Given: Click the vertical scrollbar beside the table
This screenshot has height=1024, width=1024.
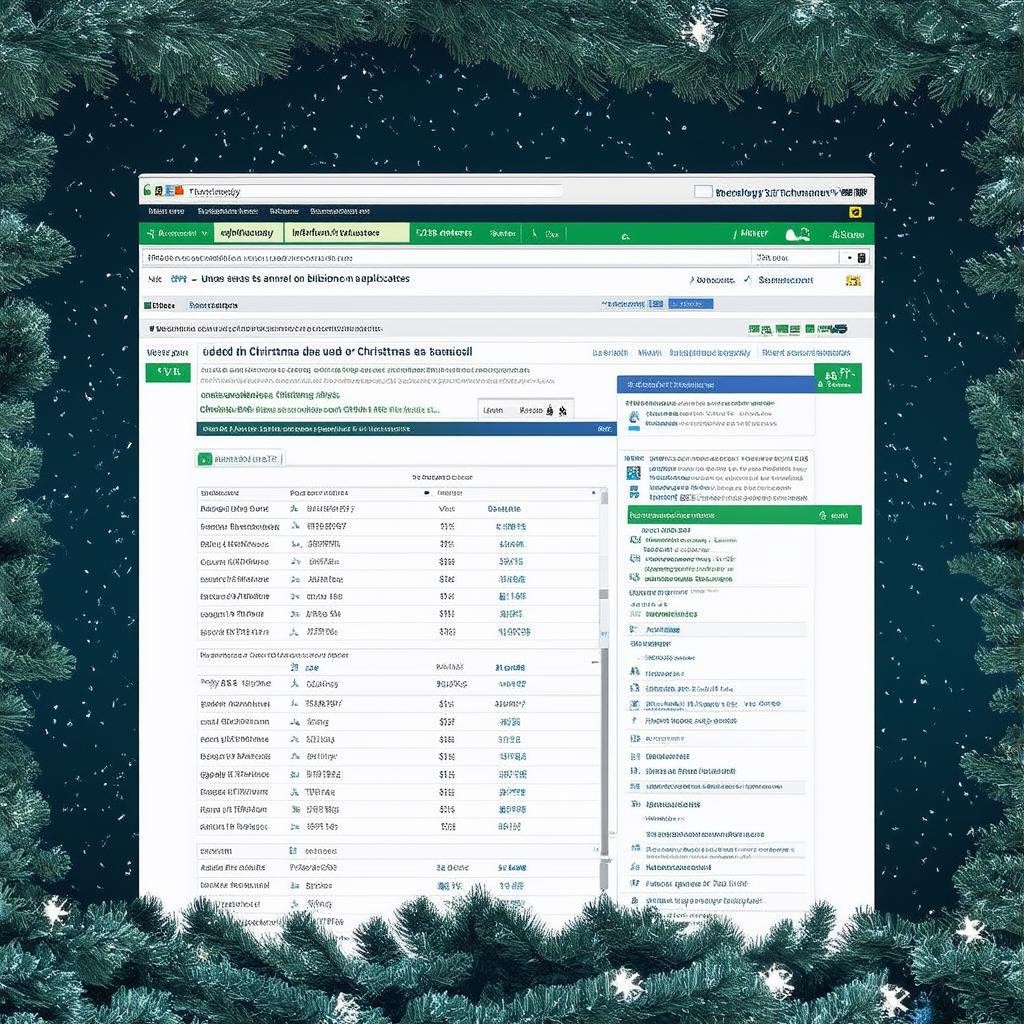Looking at the screenshot, I should (603, 600).
